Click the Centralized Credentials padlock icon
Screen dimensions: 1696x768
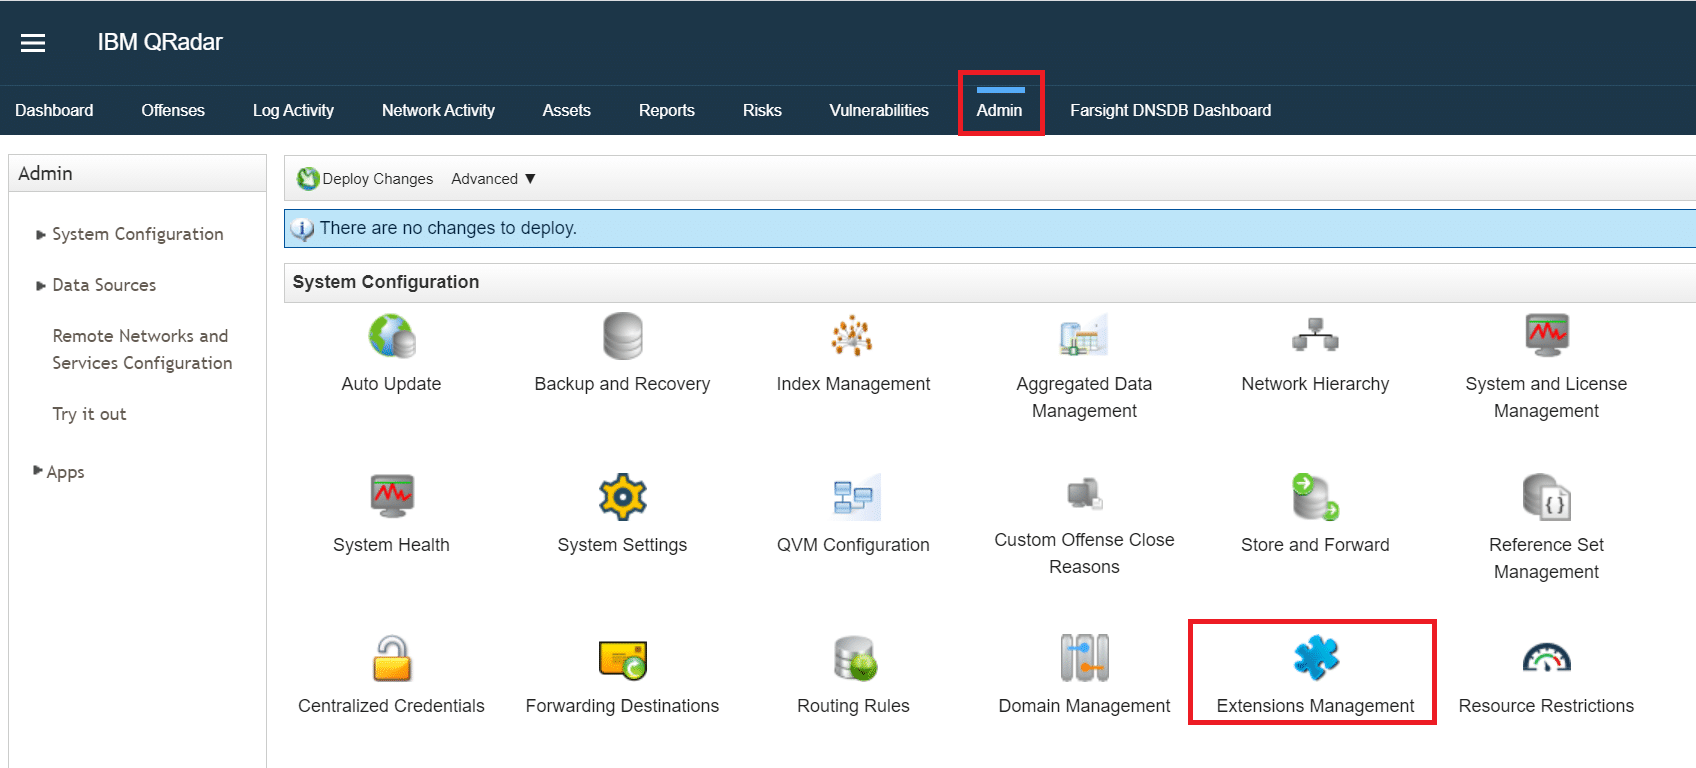pyautogui.click(x=392, y=658)
